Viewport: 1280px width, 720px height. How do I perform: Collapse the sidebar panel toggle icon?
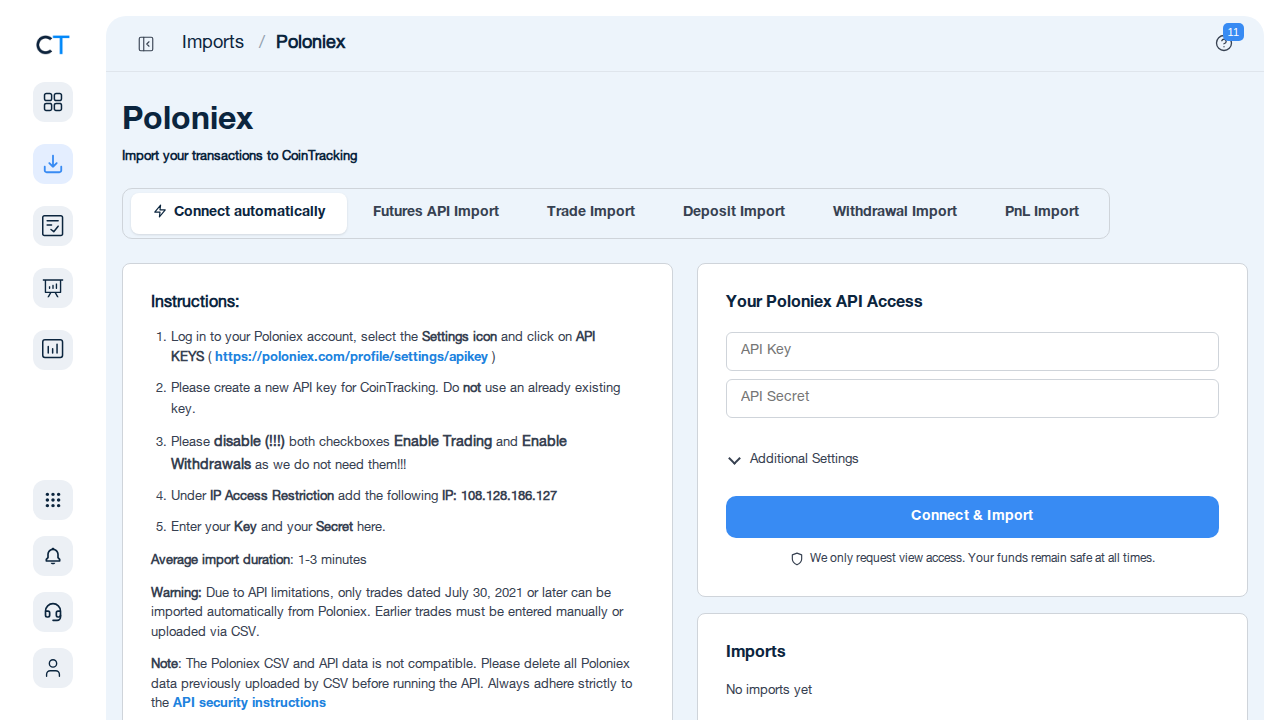[x=146, y=43]
